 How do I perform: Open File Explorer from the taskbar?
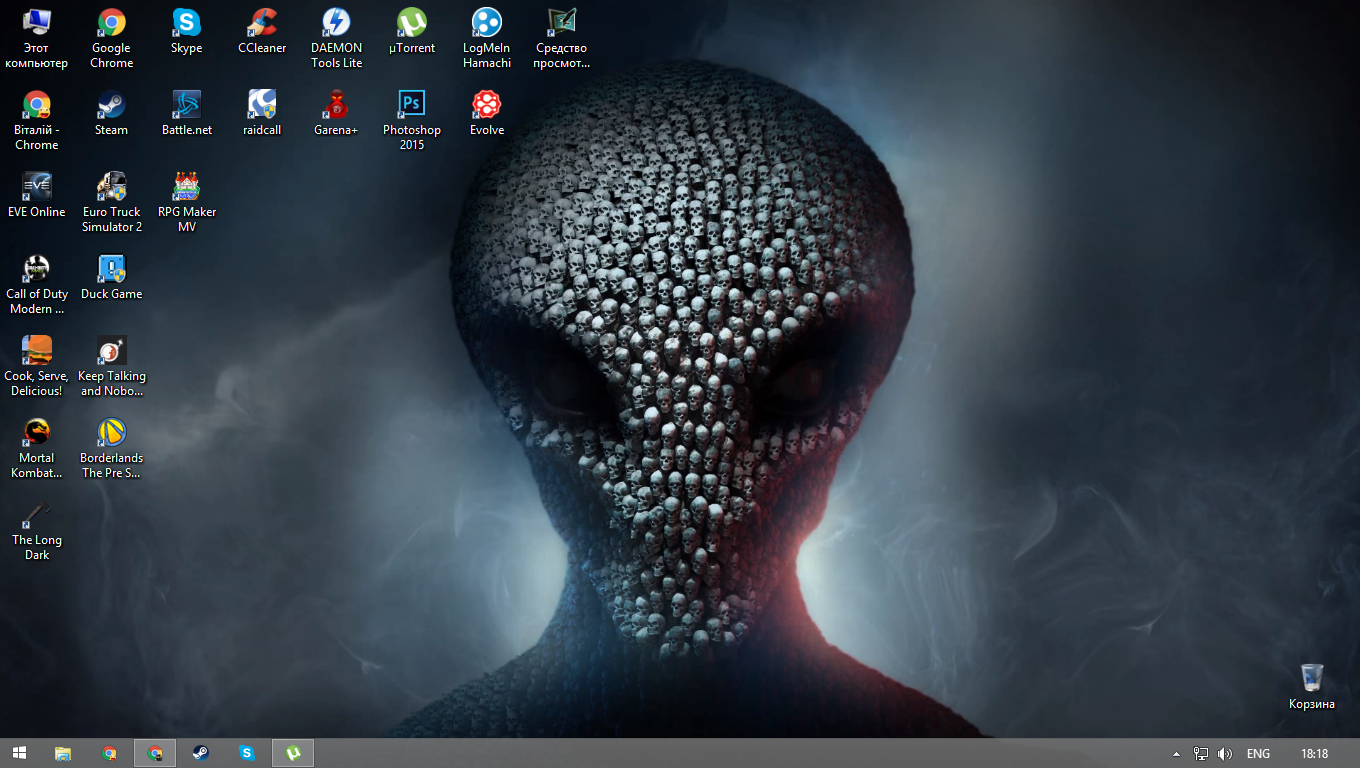point(63,753)
